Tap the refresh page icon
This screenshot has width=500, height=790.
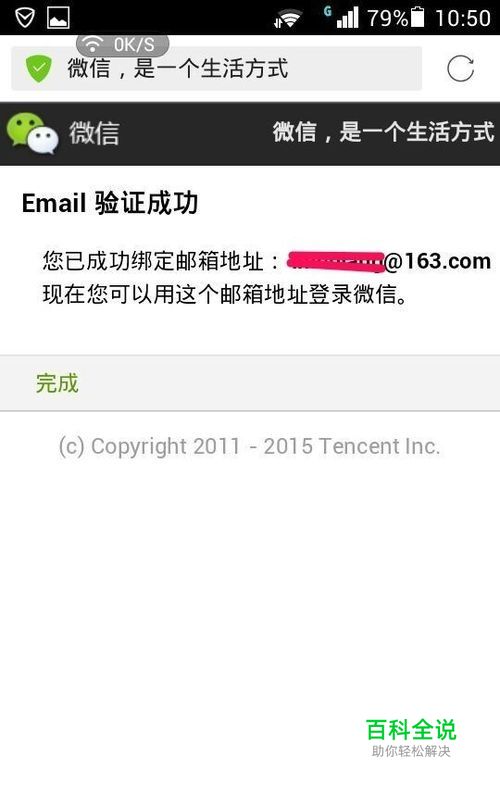tap(460, 69)
